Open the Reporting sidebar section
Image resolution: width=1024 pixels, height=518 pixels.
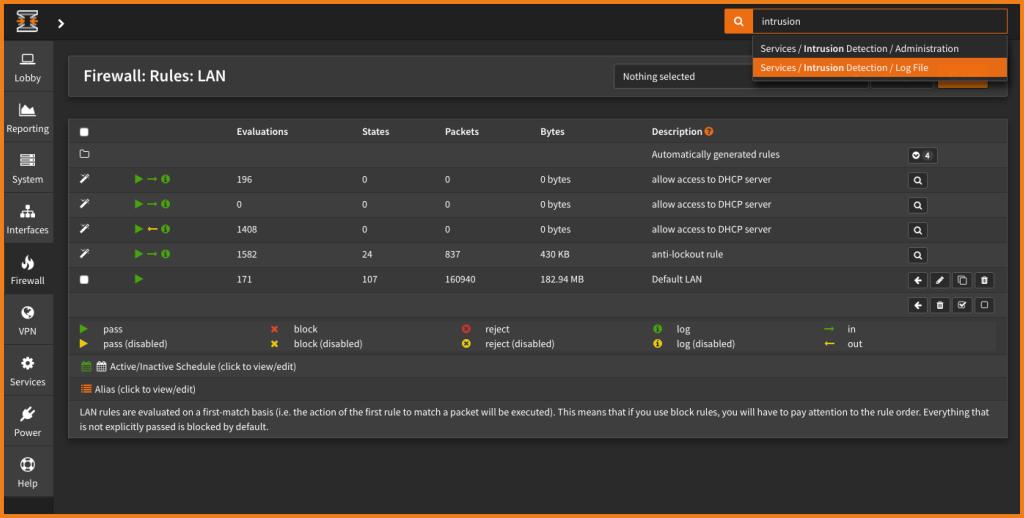tap(27, 118)
